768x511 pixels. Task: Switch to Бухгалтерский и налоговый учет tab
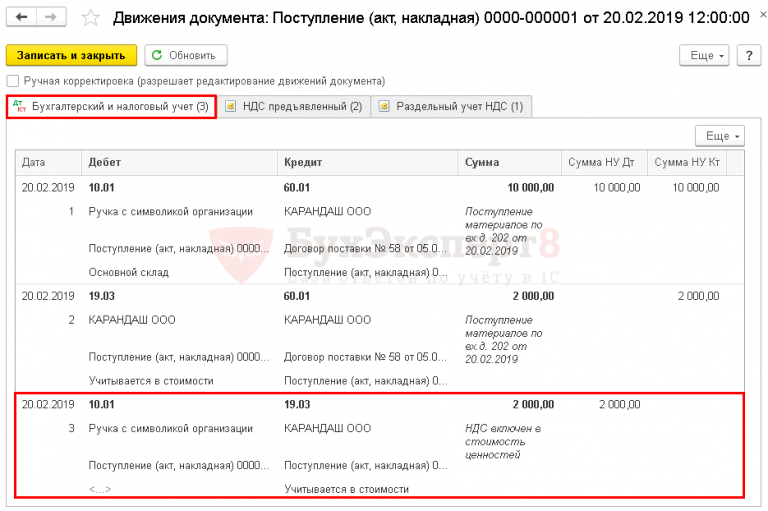[x=112, y=106]
